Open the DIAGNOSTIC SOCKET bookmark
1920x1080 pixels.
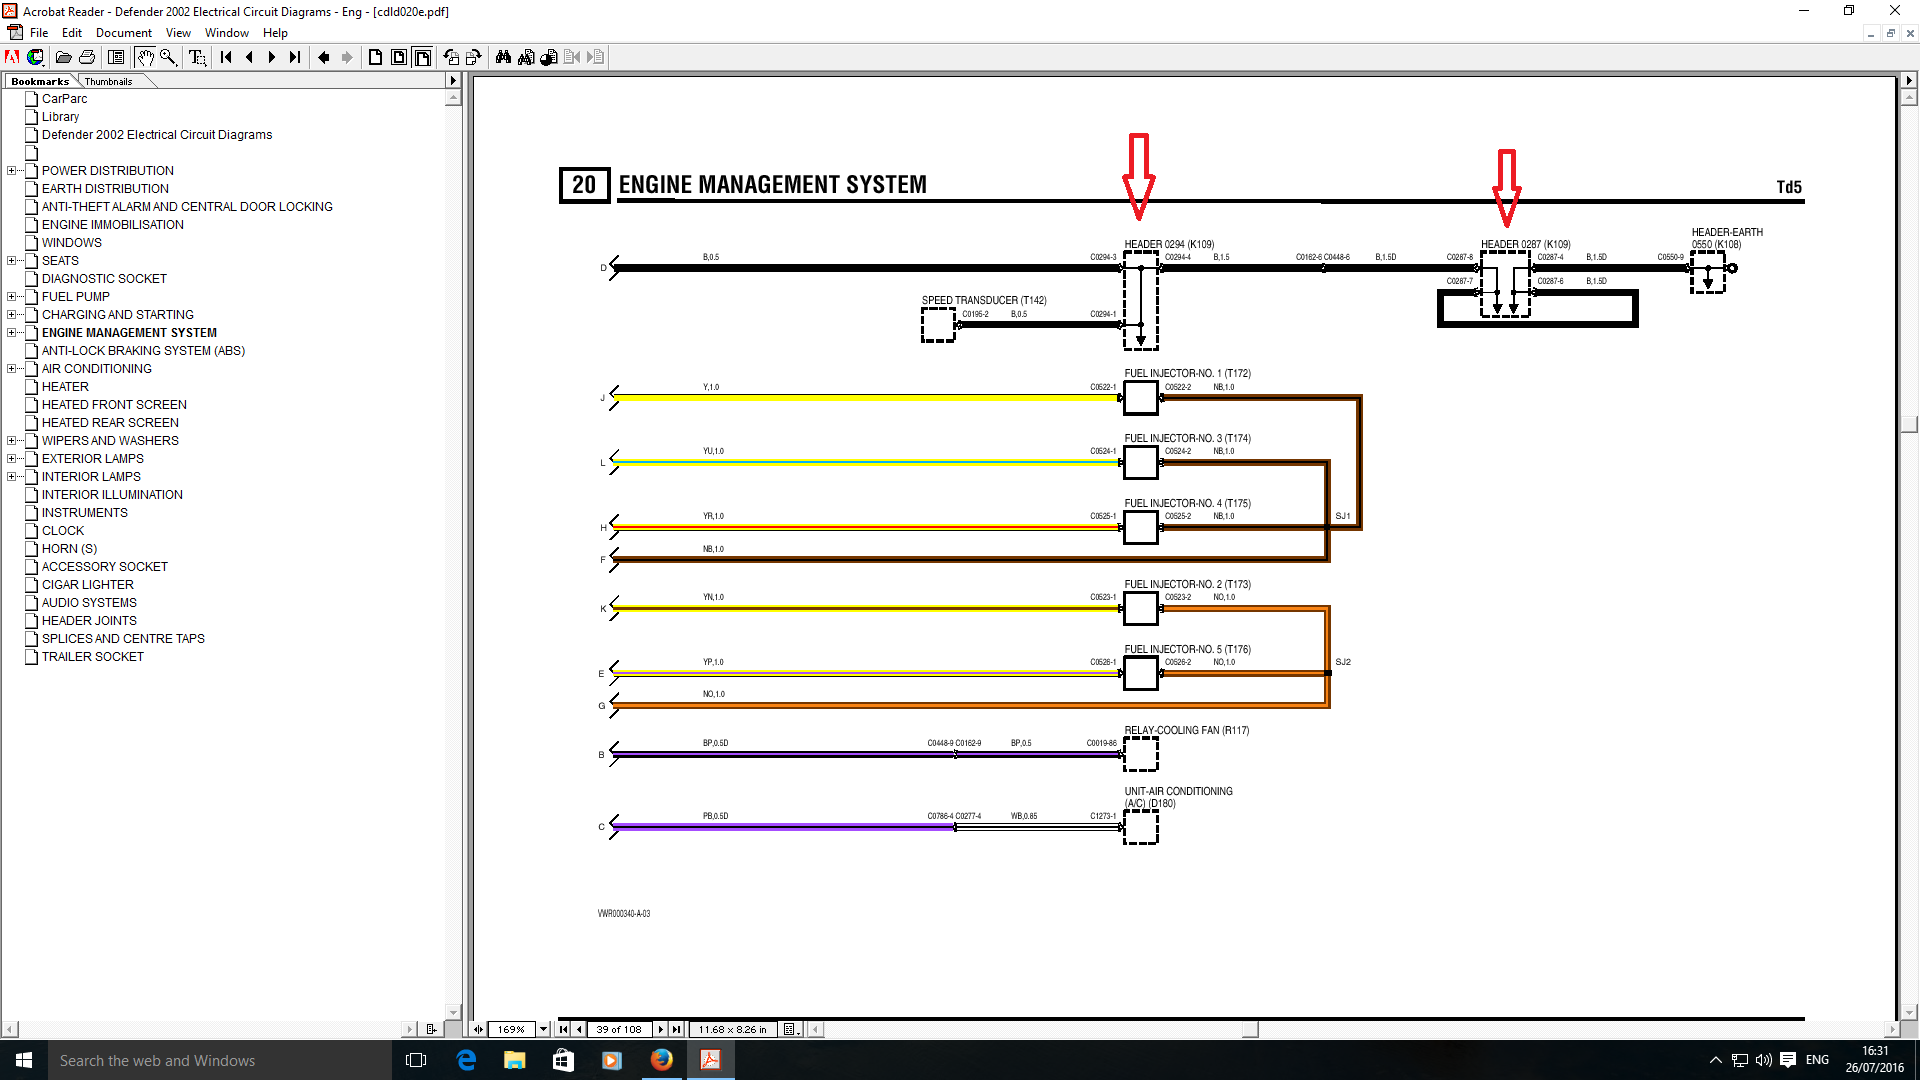(x=104, y=279)
